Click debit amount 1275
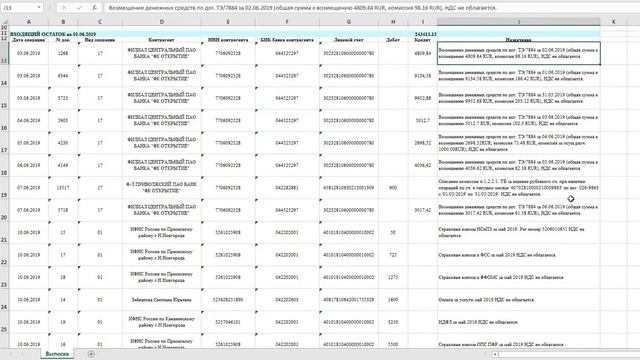 393,277
